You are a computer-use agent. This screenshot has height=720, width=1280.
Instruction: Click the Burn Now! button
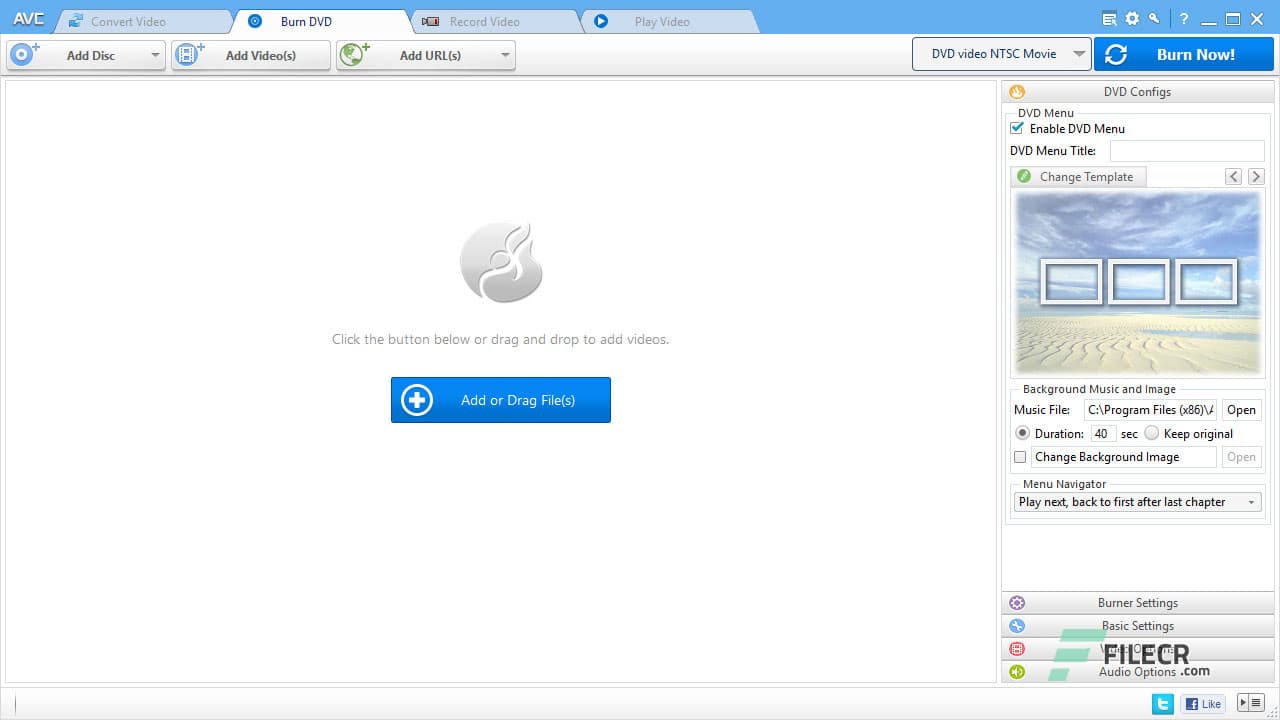click(1184, 54)
